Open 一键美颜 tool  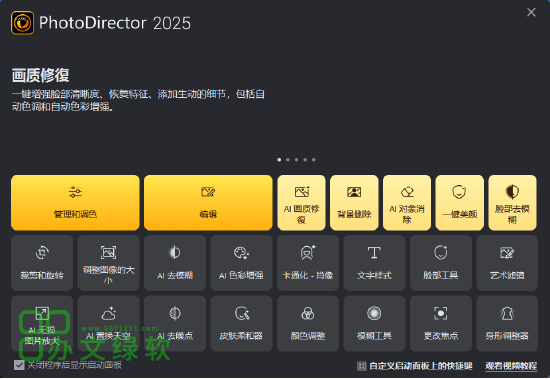[x=460, y=203]
